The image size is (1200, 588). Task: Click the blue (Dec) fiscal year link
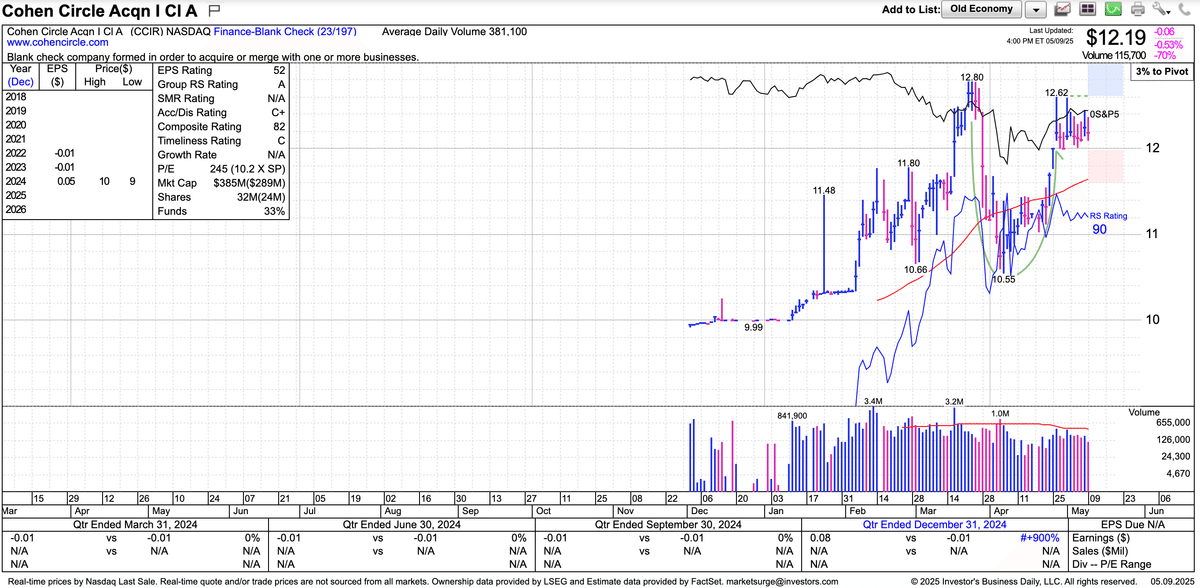[x=21, y=83]
